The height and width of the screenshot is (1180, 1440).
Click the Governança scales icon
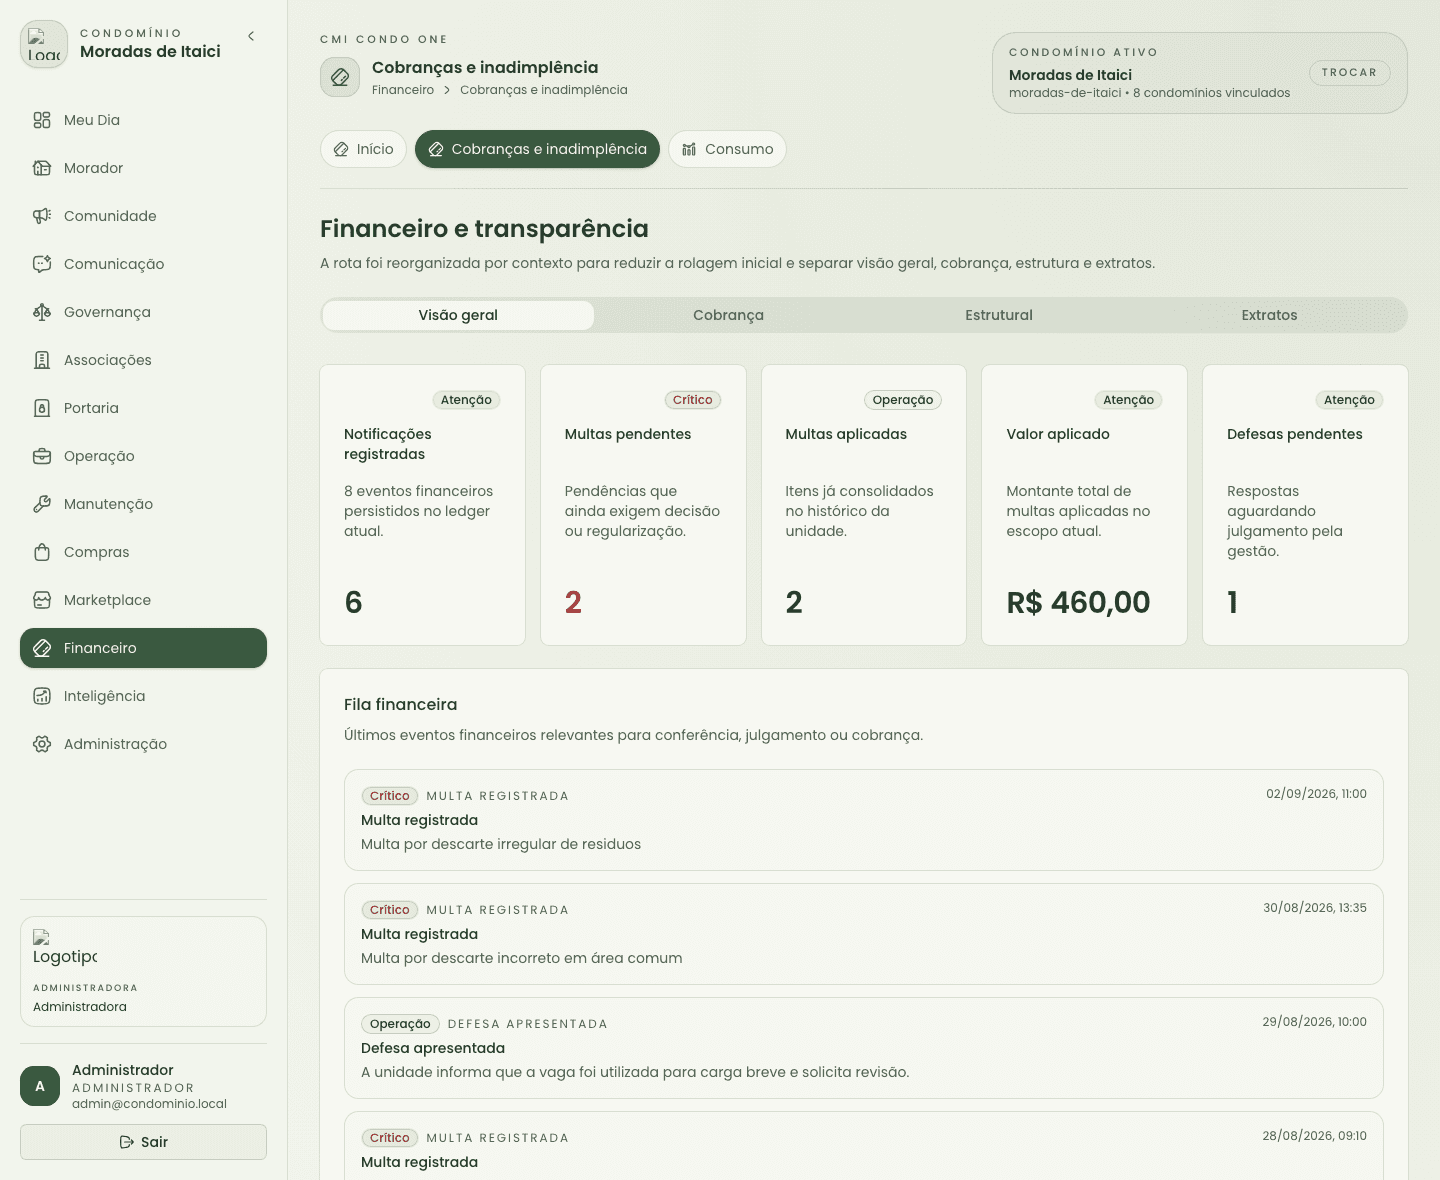coord(42,312)
